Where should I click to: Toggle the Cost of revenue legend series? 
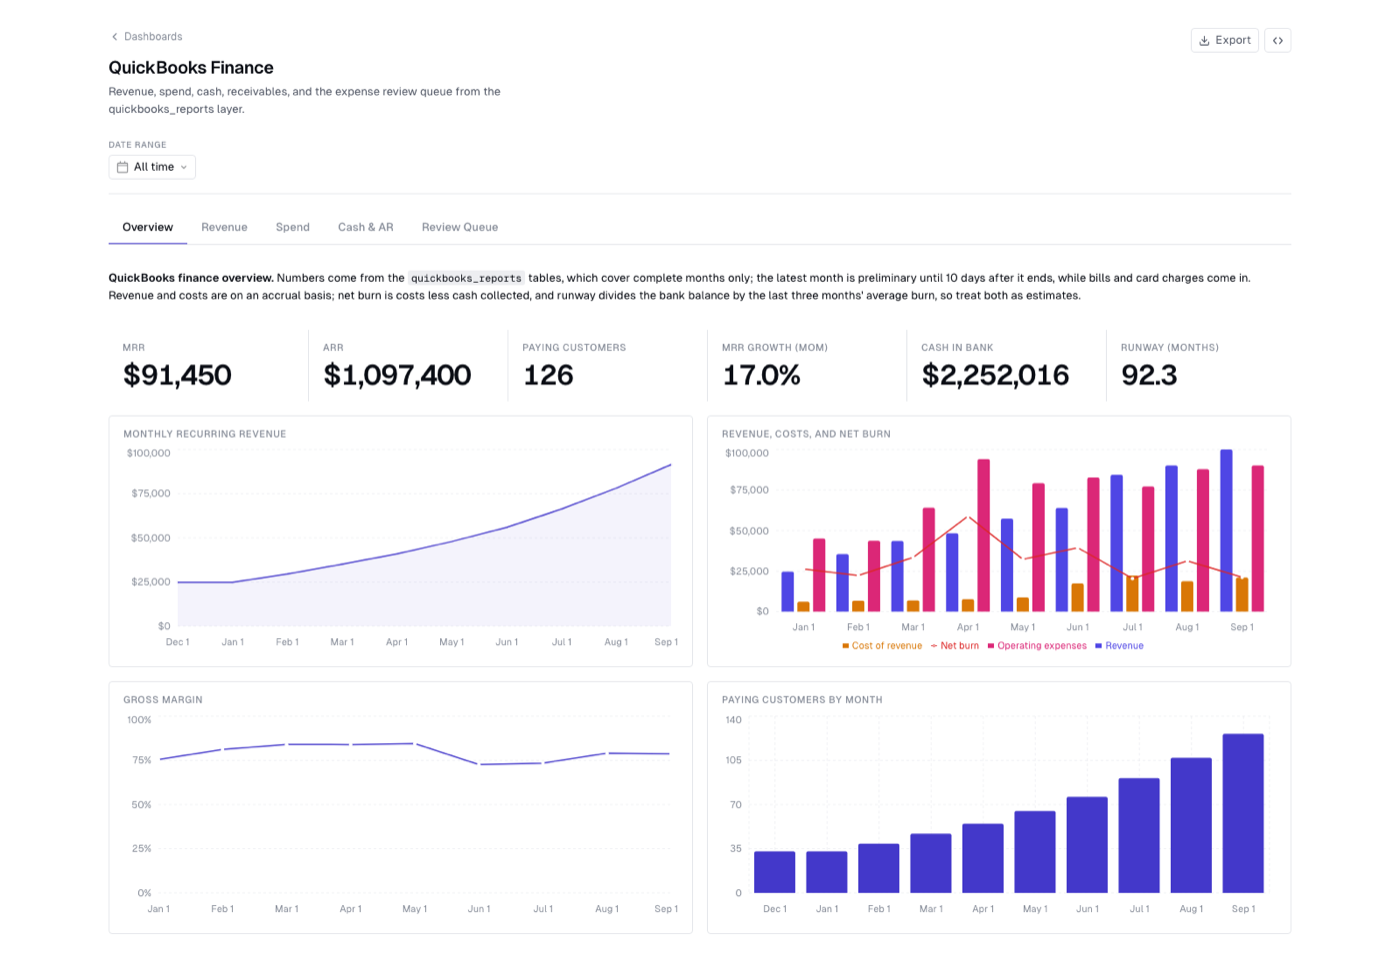(882, 646)
